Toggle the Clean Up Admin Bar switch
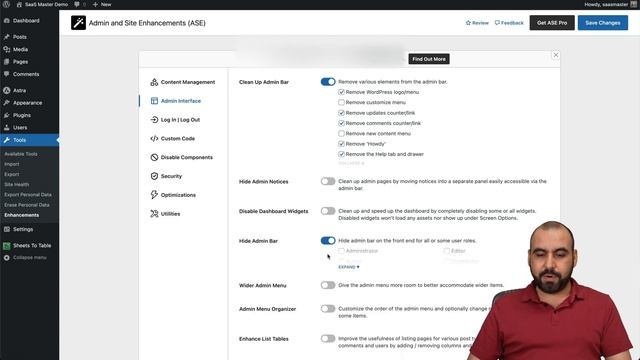The width and height of the screenshot is (640, 360). (x=328, y=82)
